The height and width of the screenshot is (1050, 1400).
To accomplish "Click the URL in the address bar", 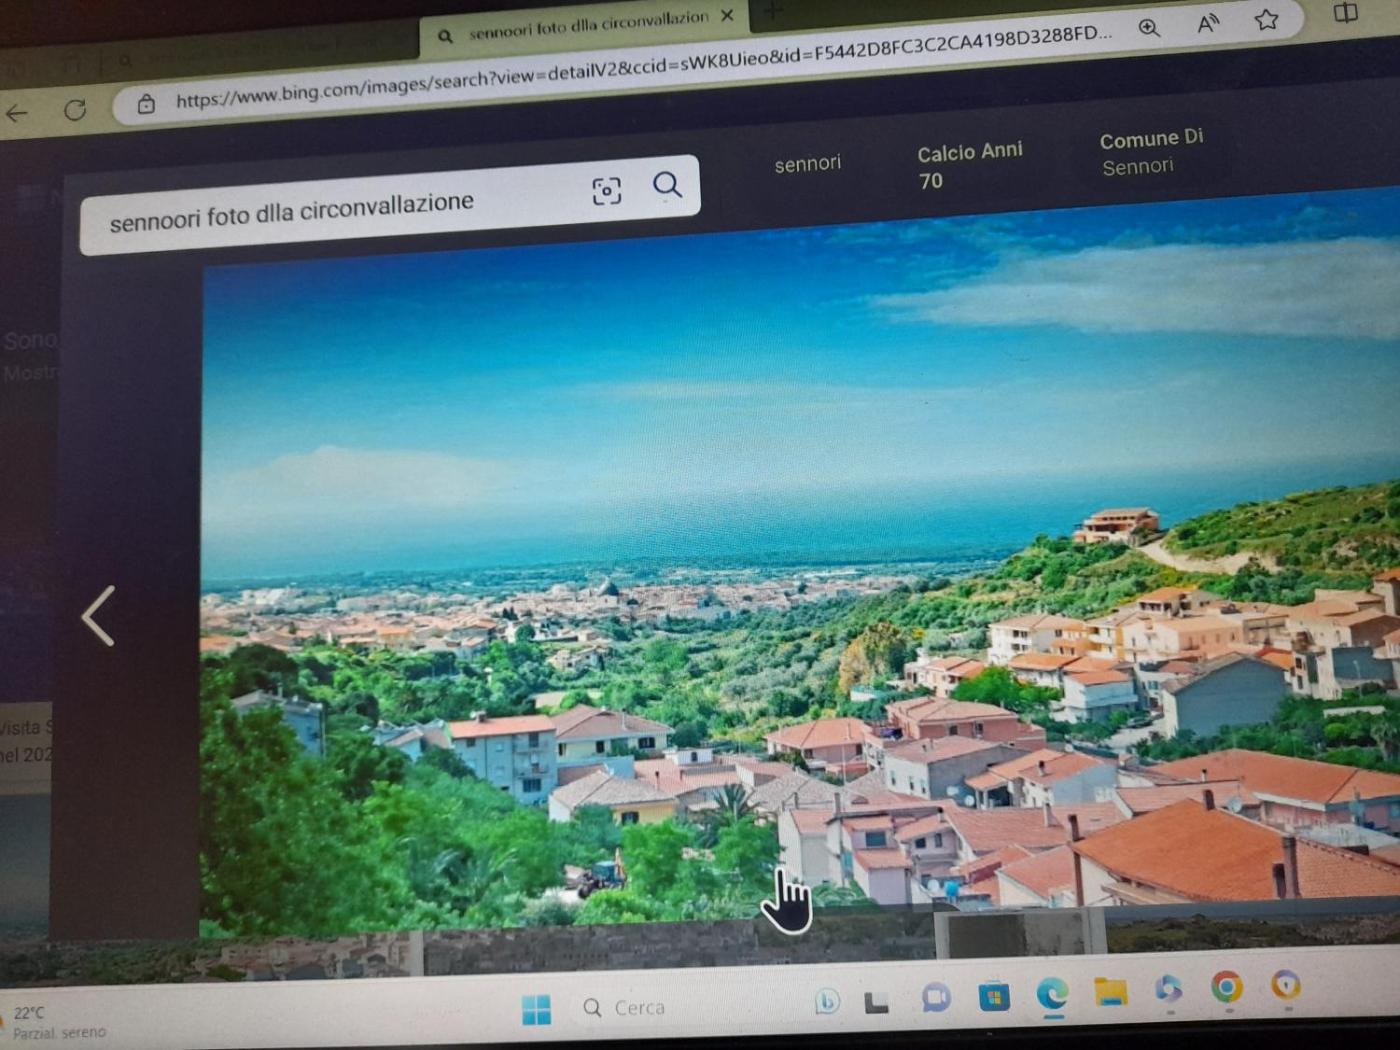I will pyautogui.click(x=640, y=67).
